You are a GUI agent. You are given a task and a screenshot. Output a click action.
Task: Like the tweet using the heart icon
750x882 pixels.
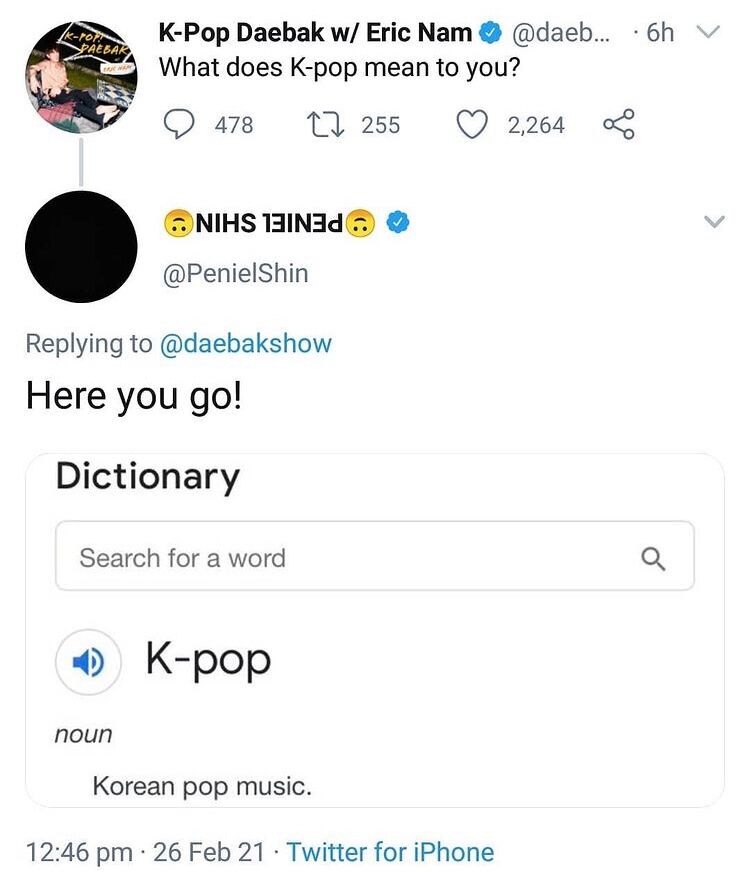[x=471, y=124]
